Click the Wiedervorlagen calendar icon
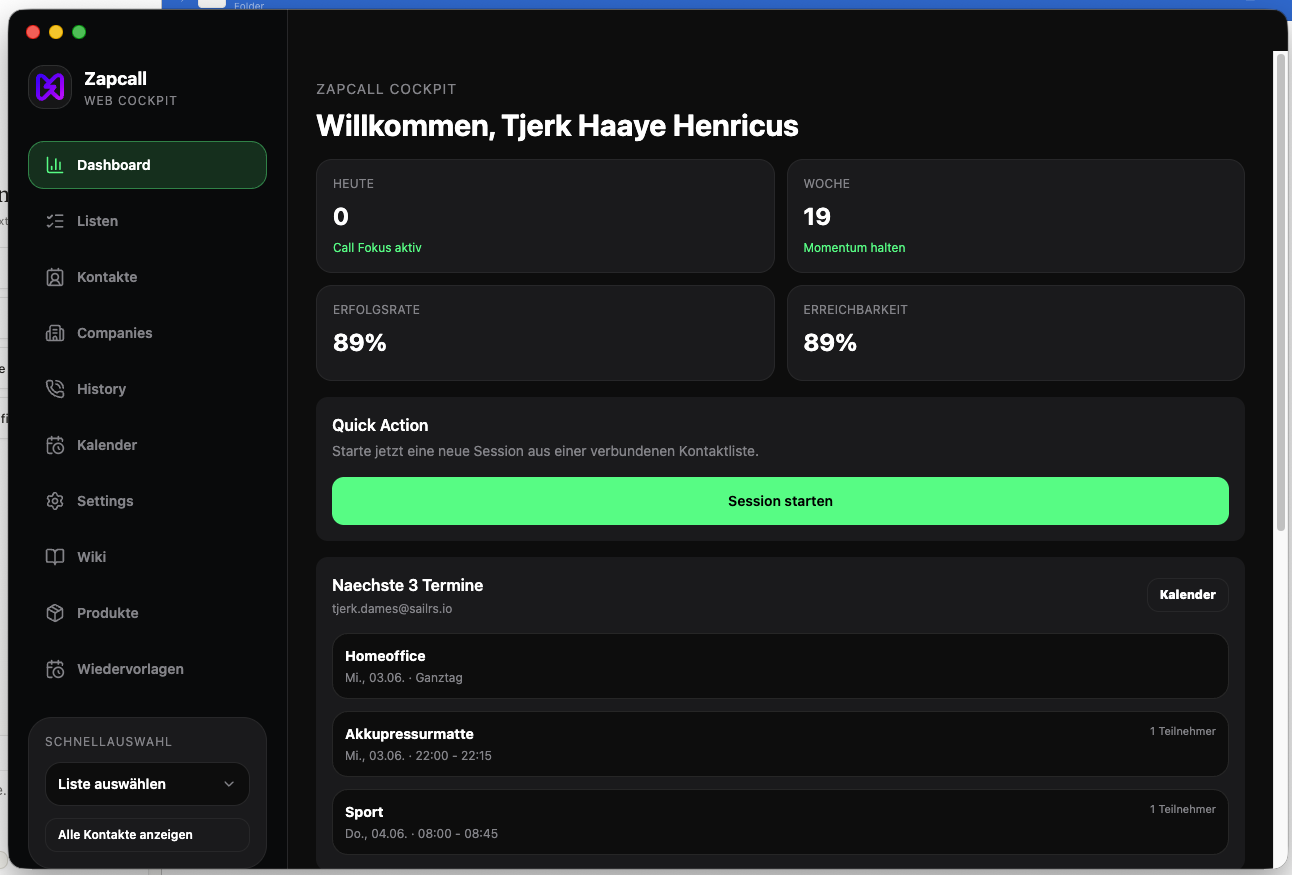The image size is (1292, 875). [x=55, y=669]
